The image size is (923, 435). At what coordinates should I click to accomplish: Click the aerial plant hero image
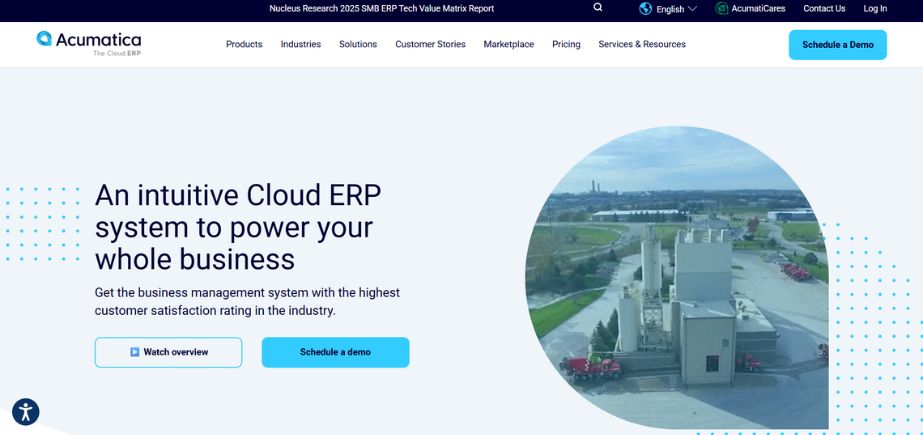coord(677,277)
